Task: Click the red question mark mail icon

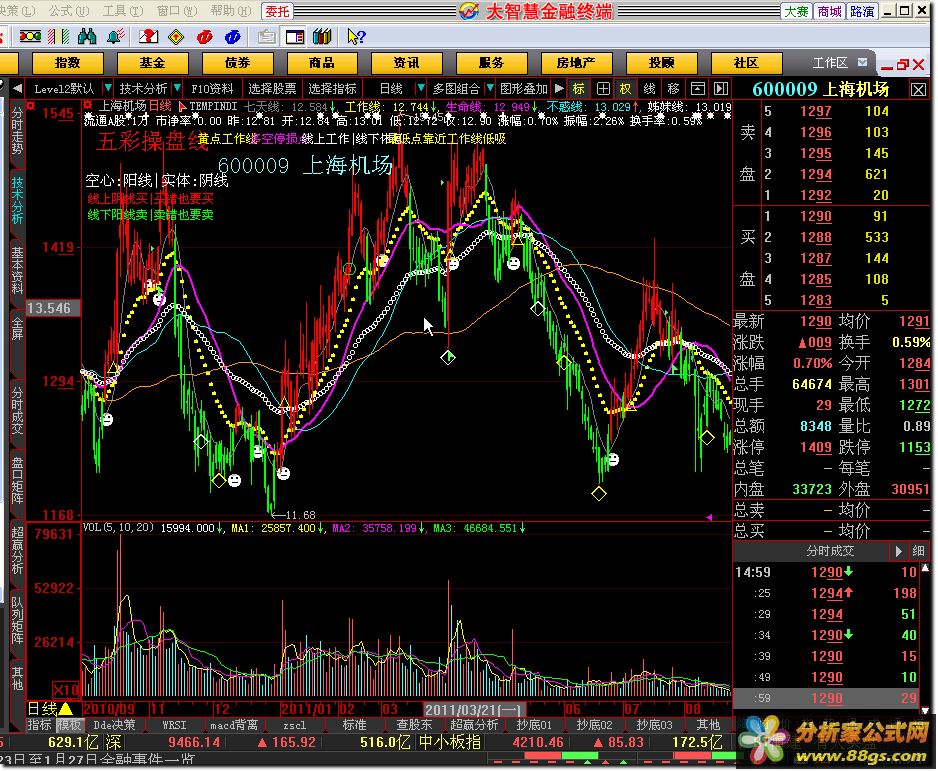Action: click(x=148, y=37)
